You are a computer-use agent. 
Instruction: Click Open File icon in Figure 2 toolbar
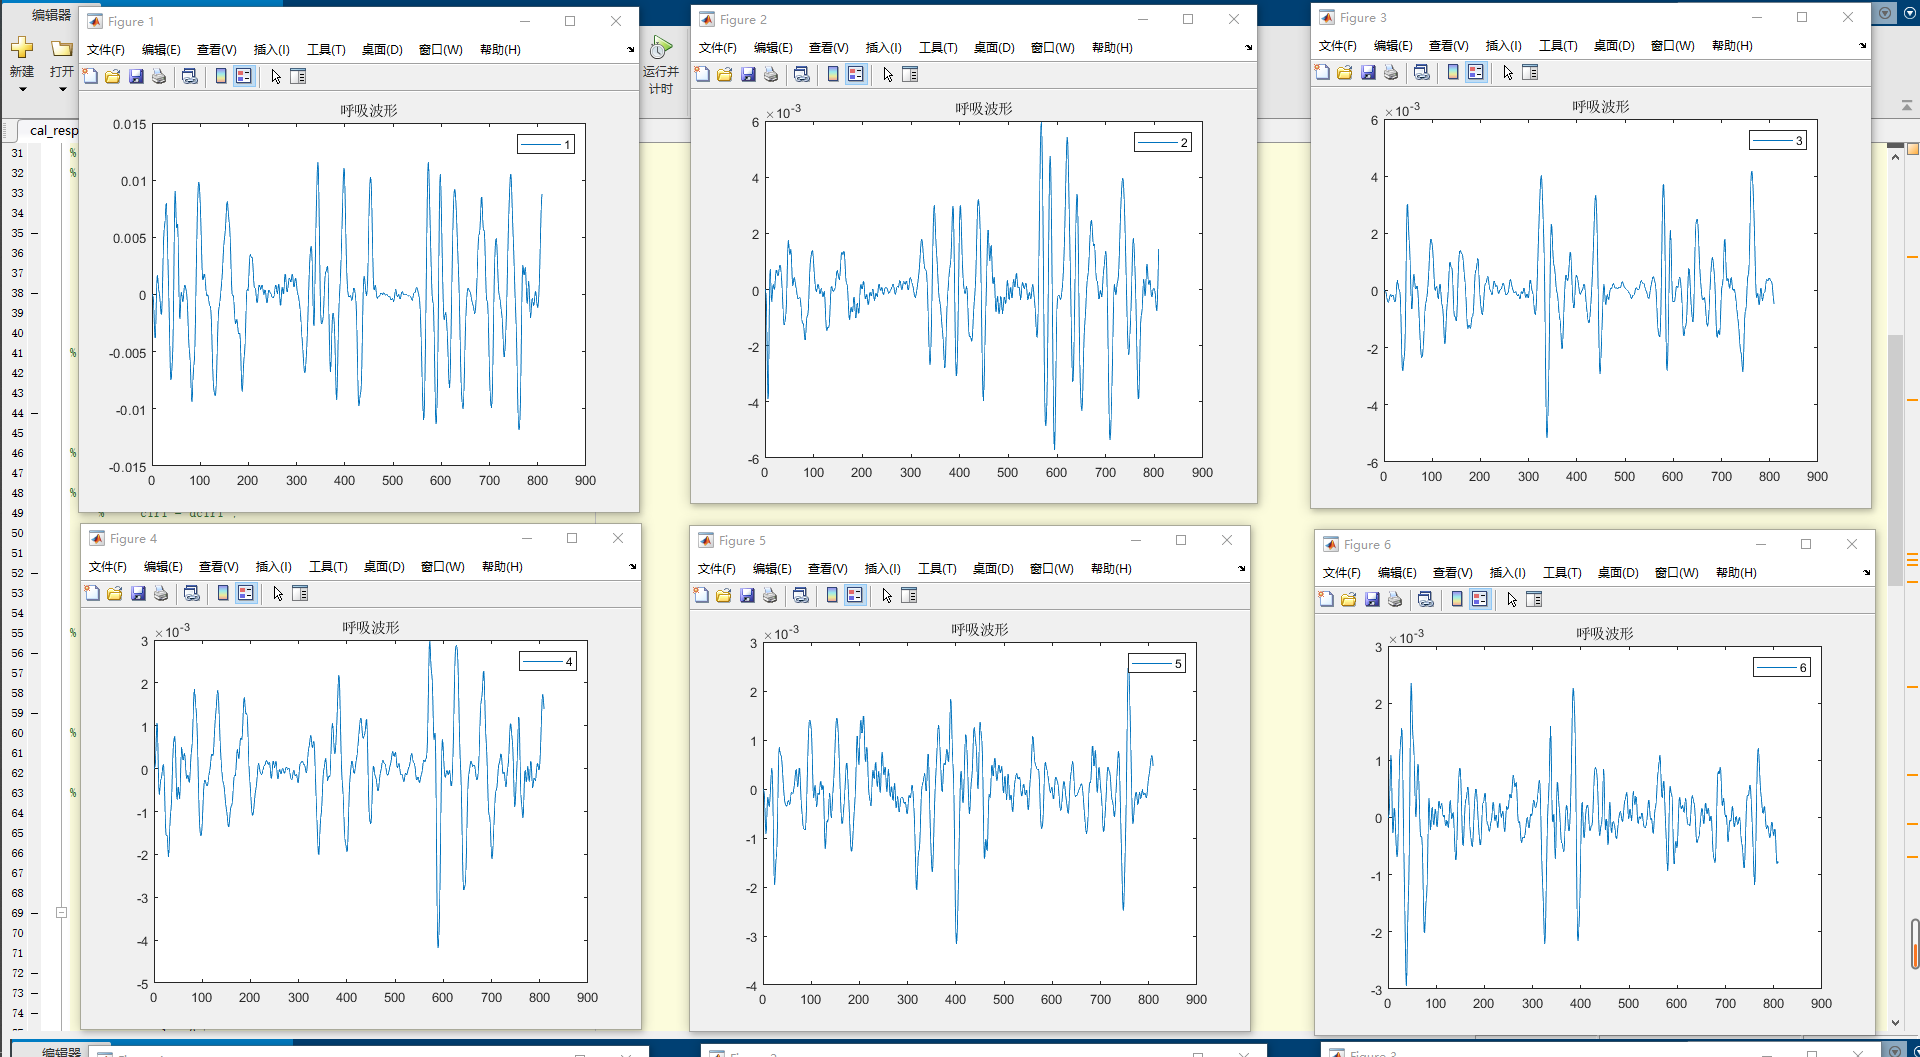[725, 74]
